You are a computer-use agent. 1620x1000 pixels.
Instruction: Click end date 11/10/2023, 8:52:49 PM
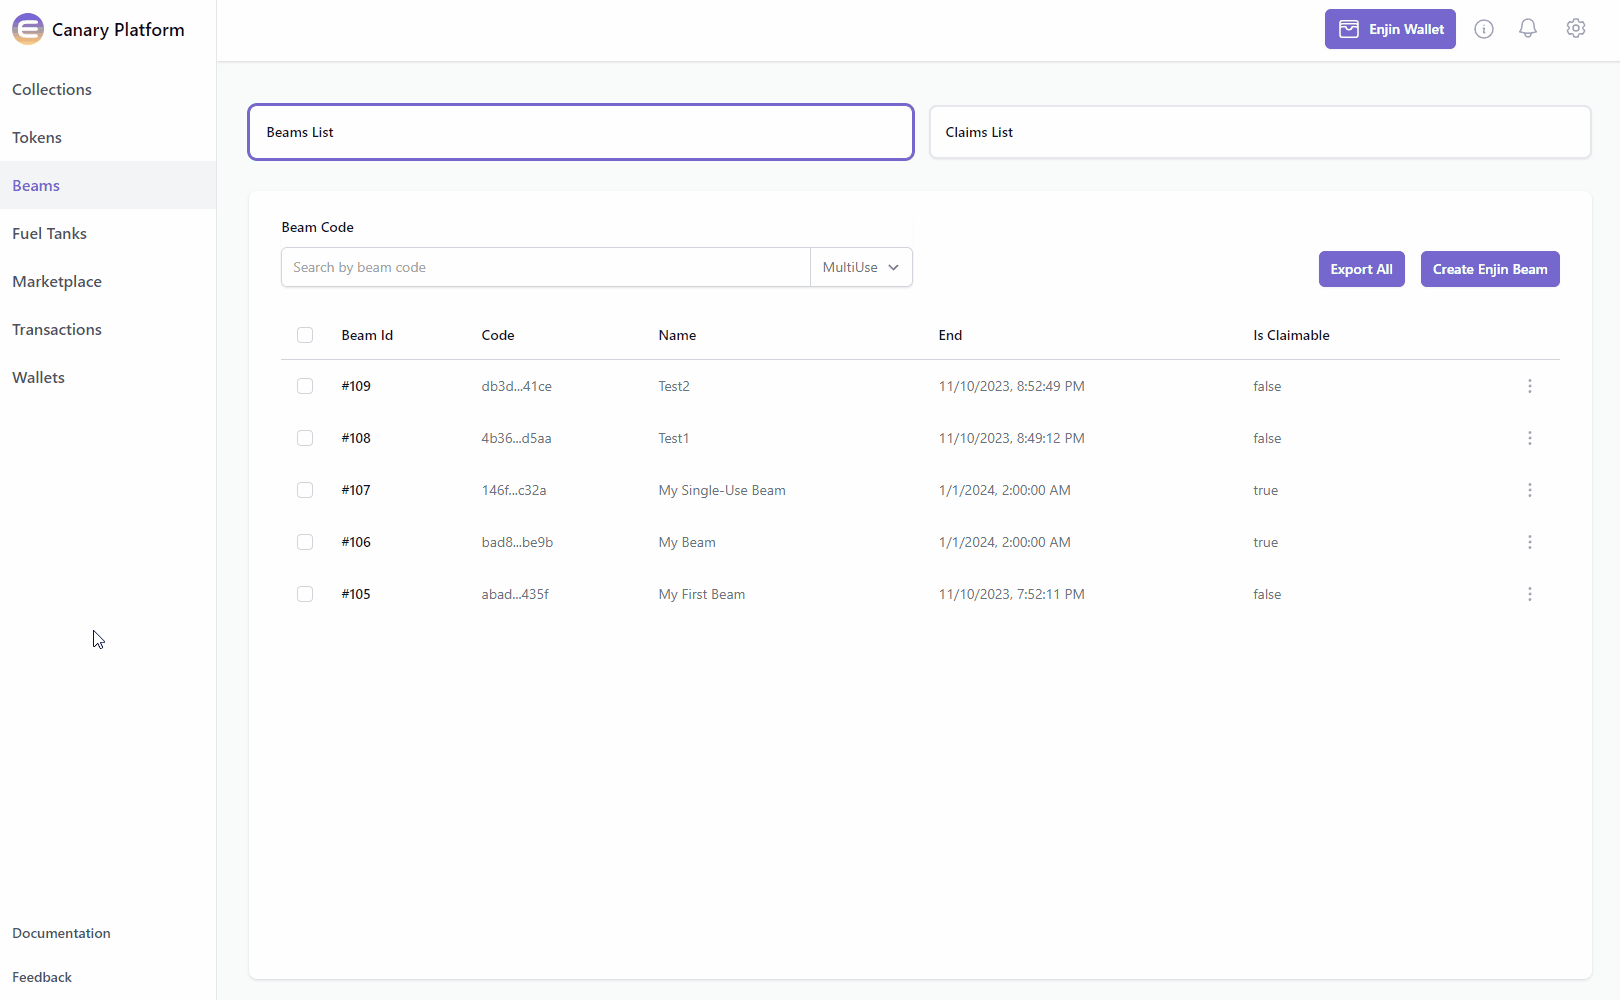[x=1012, y=386]
